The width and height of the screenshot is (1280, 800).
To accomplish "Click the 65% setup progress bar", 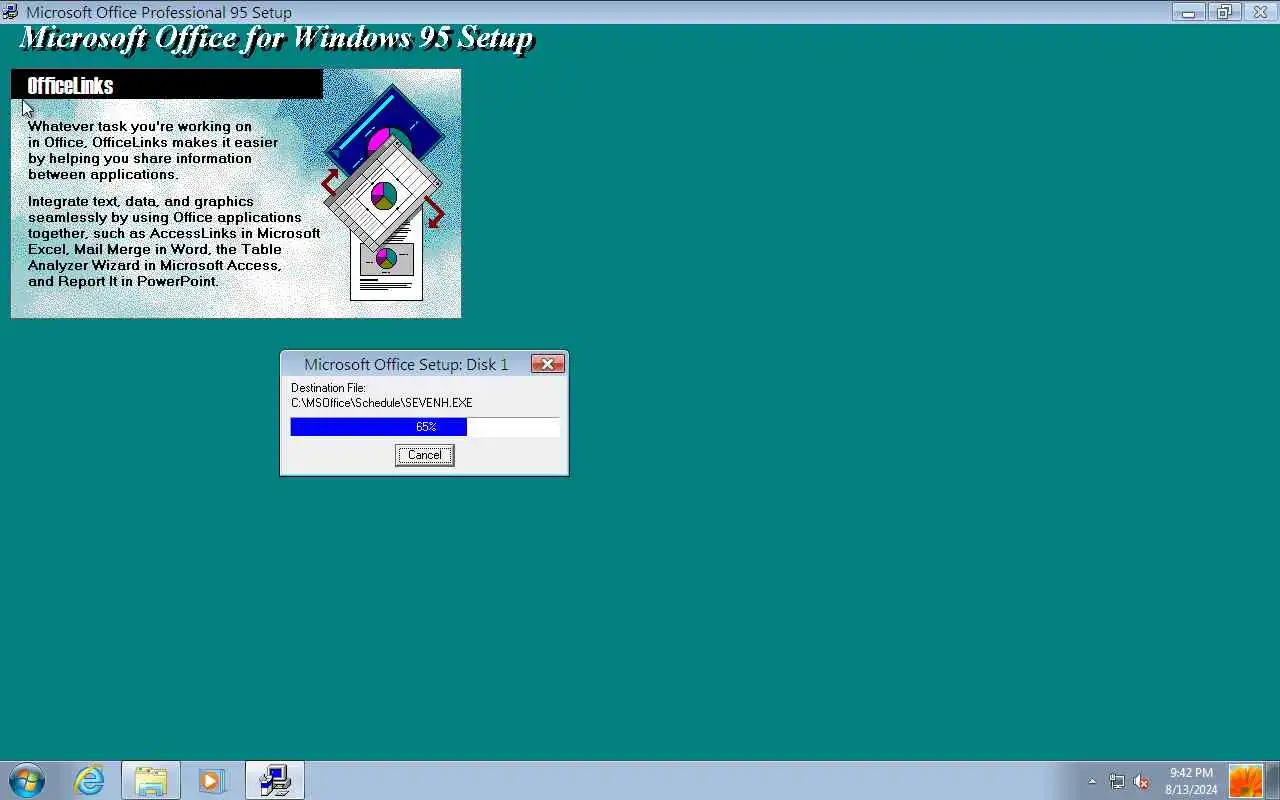I will (x=424, y=427).
